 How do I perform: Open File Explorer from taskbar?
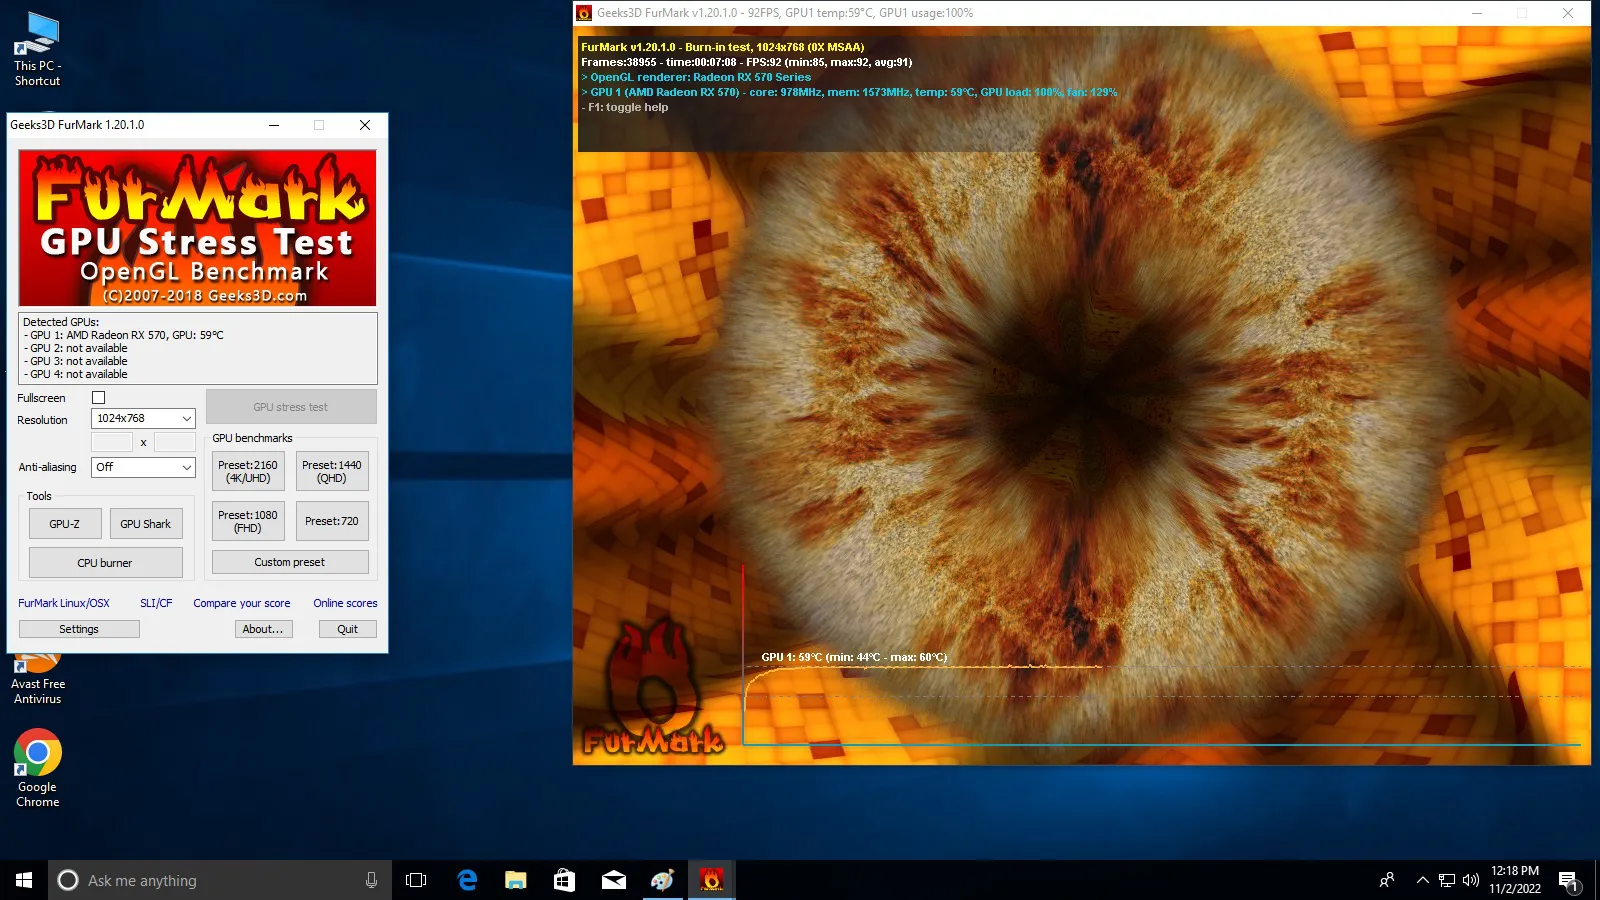pyautogui.click(x=515, y=880)
